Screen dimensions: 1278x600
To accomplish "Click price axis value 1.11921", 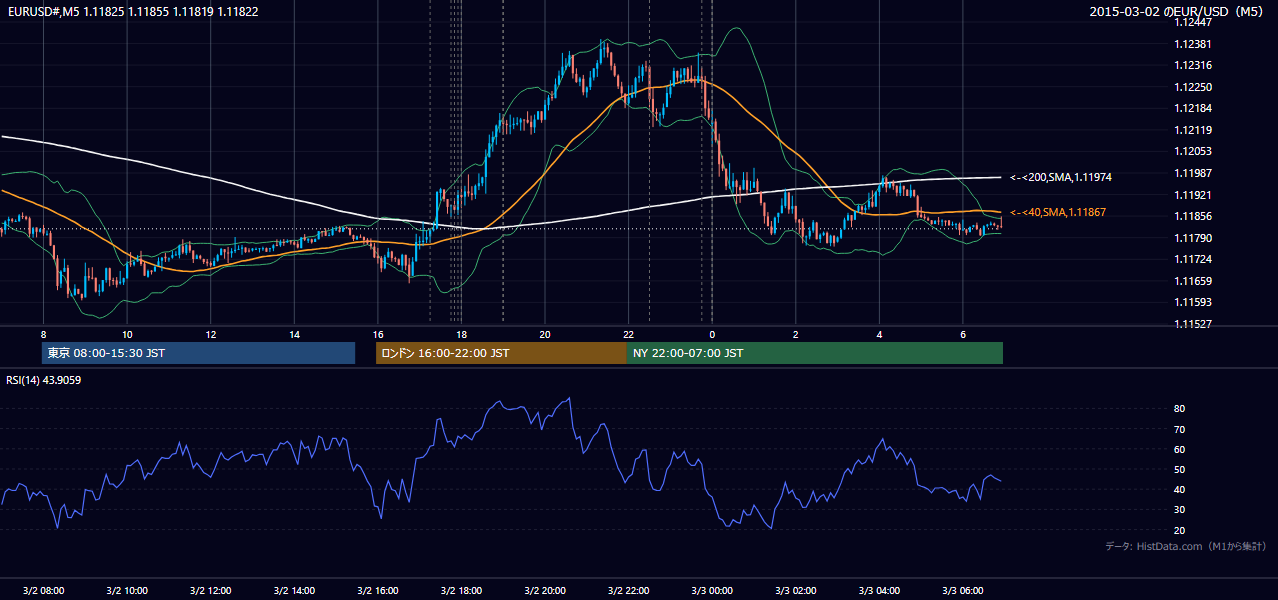I will tap(1192, 195).
